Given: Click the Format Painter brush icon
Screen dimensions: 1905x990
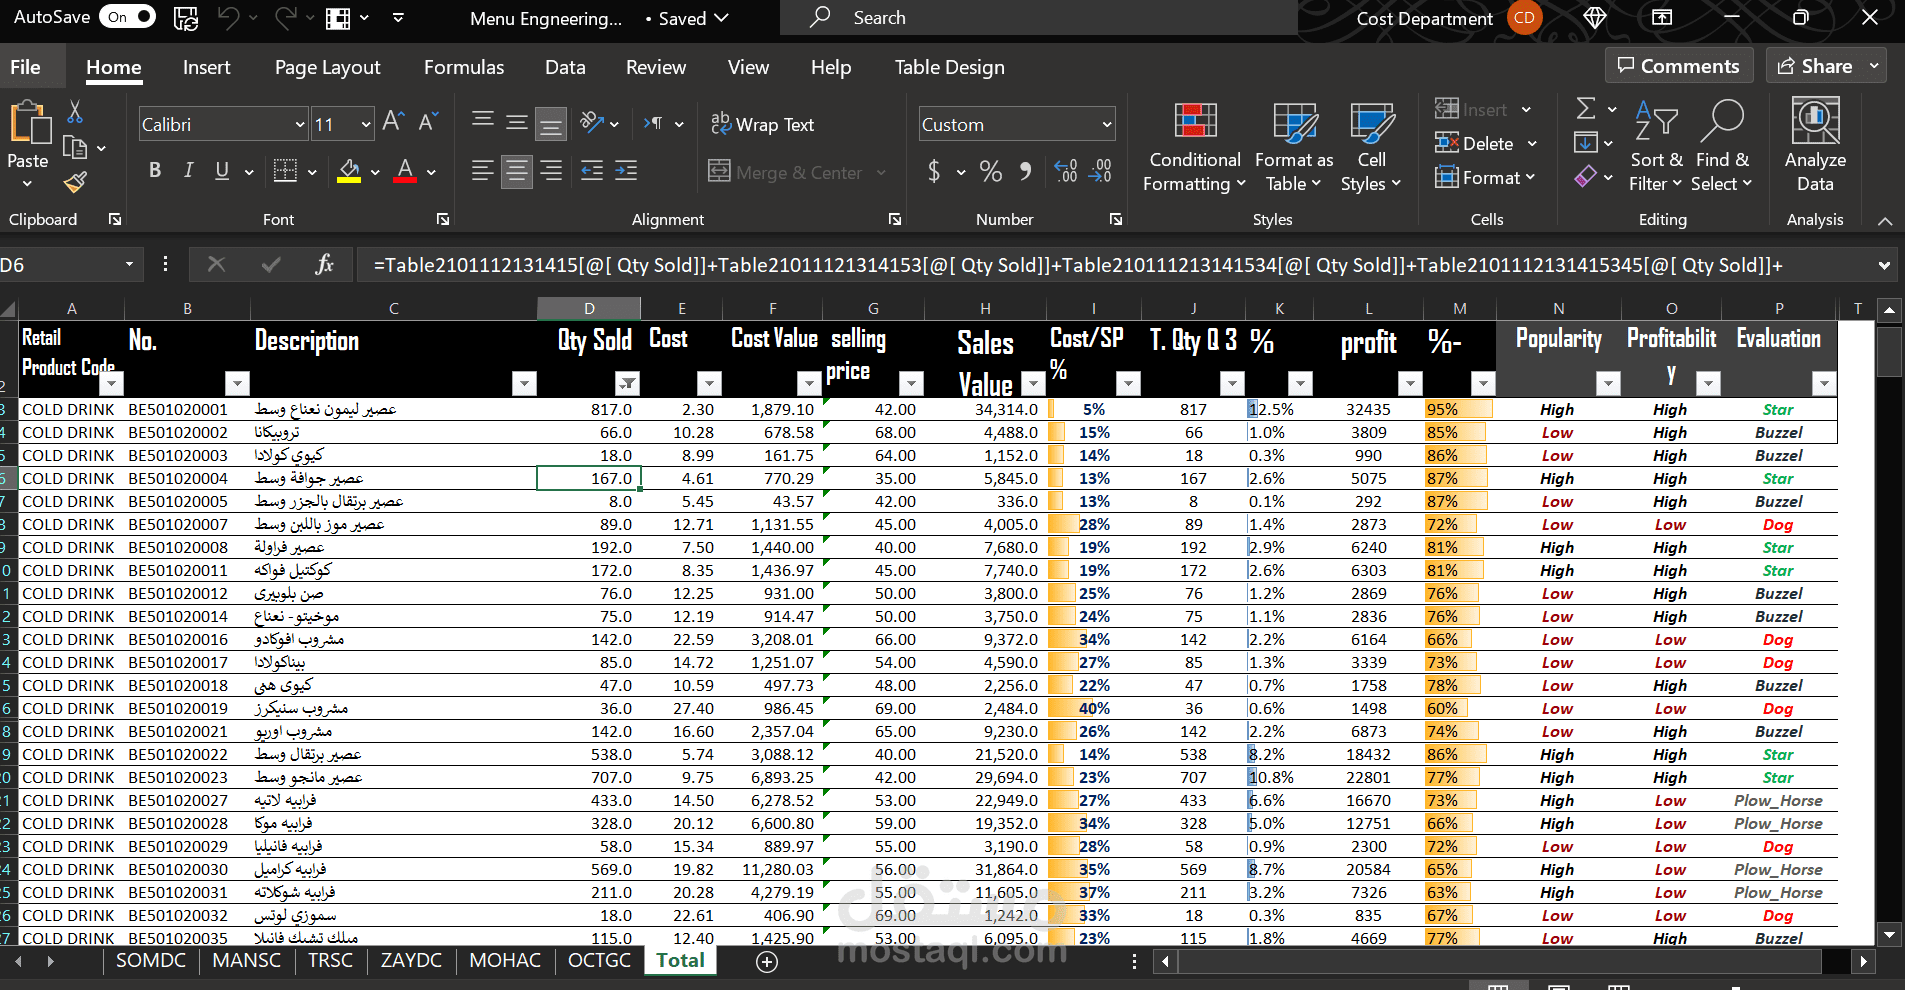Looking at the screenshot, I should (x=75, y=182).
